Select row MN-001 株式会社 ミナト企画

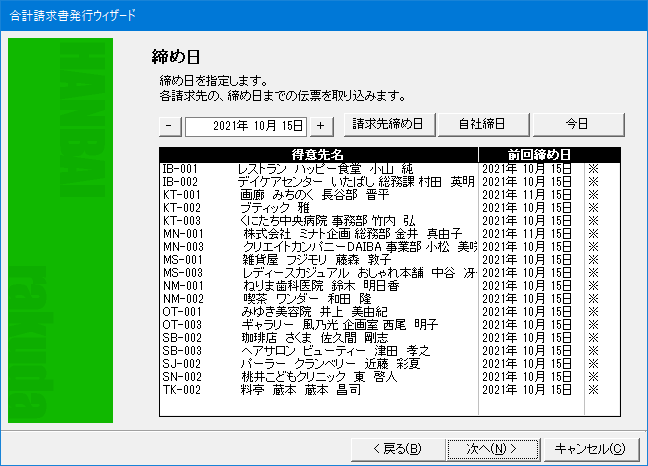(390, 234)
